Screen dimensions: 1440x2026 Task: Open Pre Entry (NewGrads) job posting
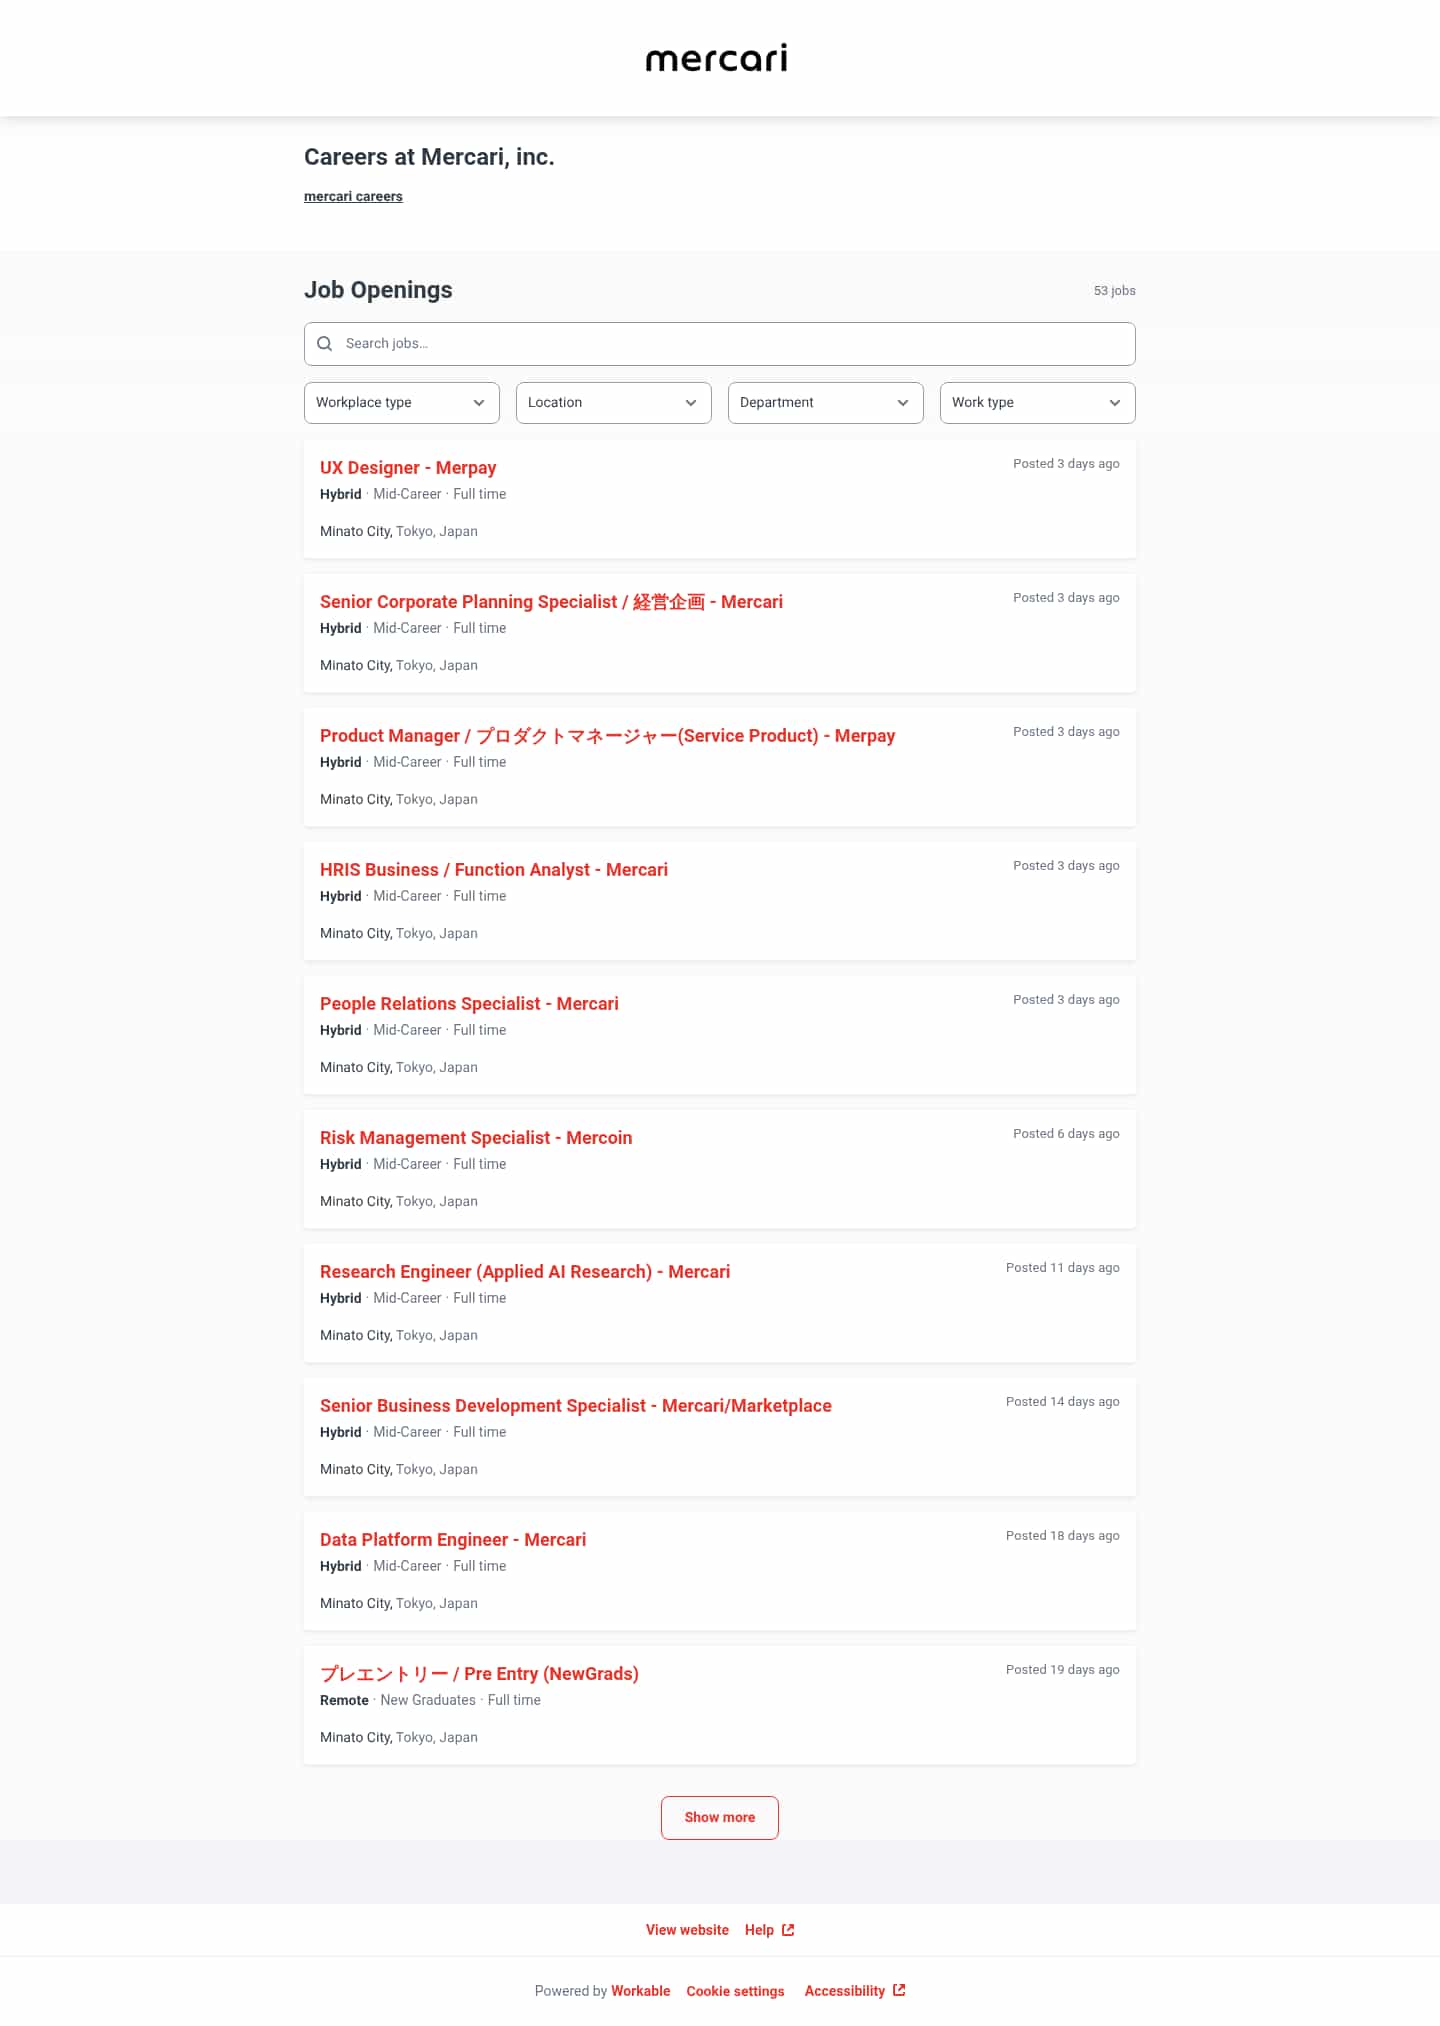point(479,1674)
